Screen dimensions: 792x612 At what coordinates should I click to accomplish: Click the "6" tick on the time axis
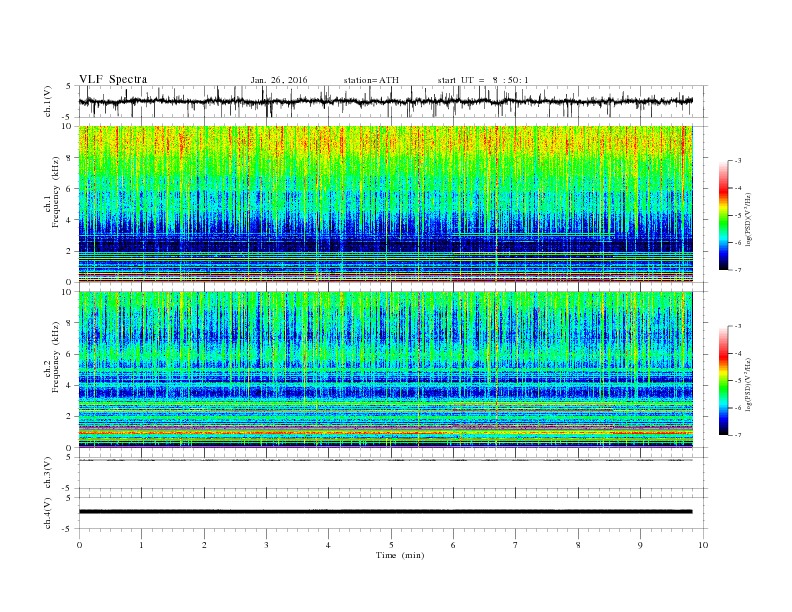click(453, 545)
